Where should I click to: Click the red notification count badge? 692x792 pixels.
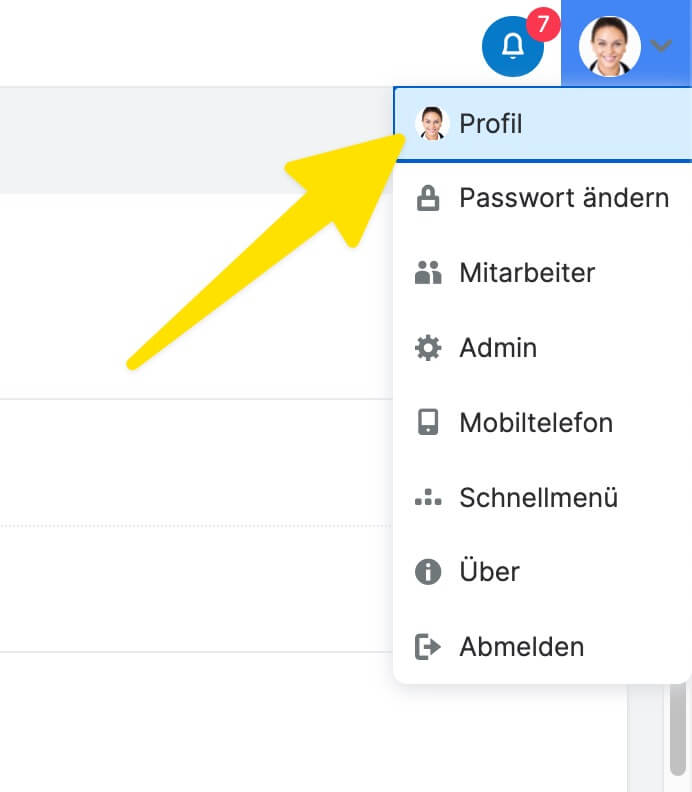tap(543, 23)
